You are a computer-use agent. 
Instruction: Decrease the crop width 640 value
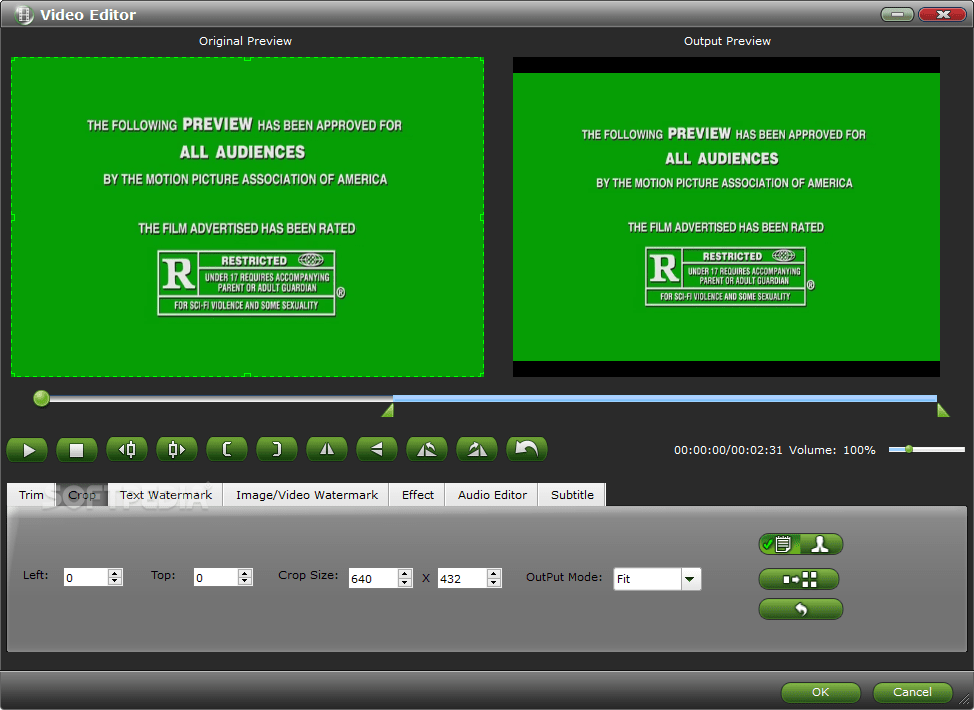click(405, 583)
